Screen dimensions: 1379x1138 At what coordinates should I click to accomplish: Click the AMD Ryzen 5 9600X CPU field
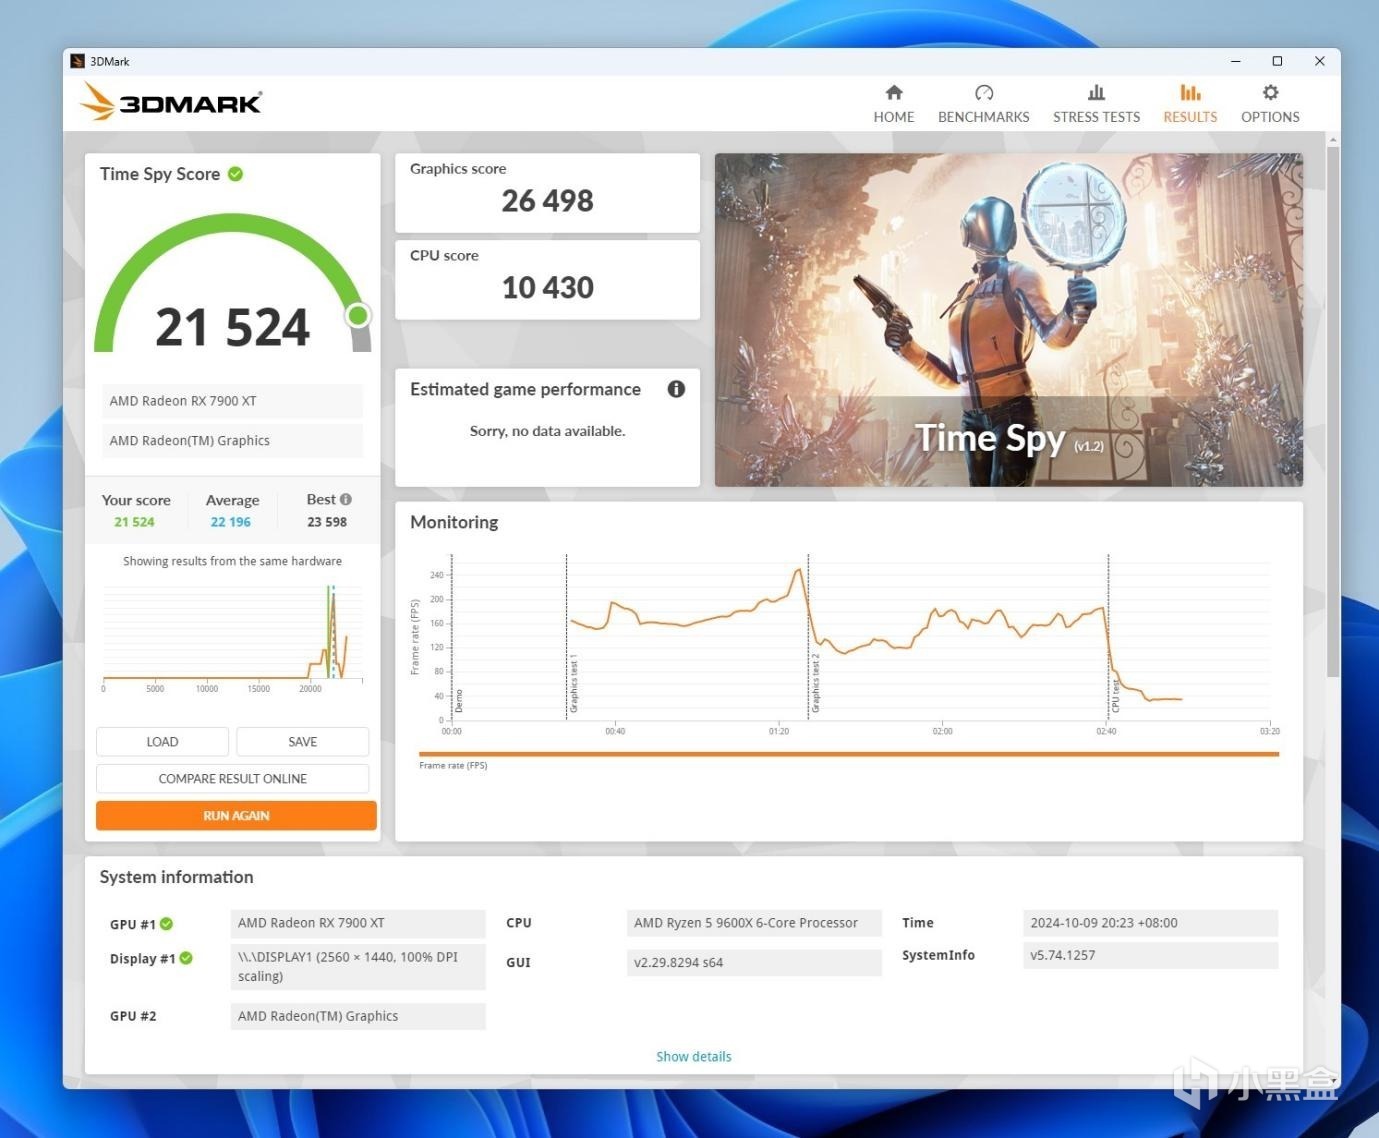(754, 923)
